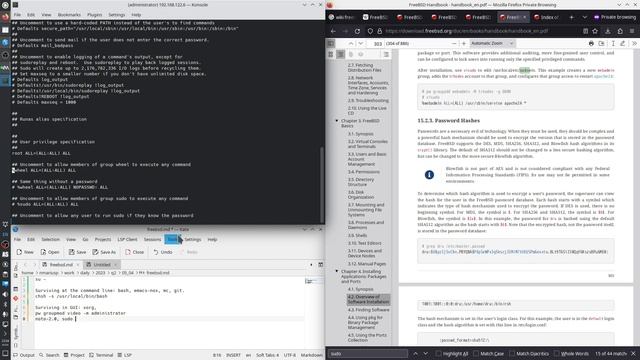This screenshot has width=640, height=360.
Task: Enable Whole Words in find bar
Action: (x=571, y=354)
